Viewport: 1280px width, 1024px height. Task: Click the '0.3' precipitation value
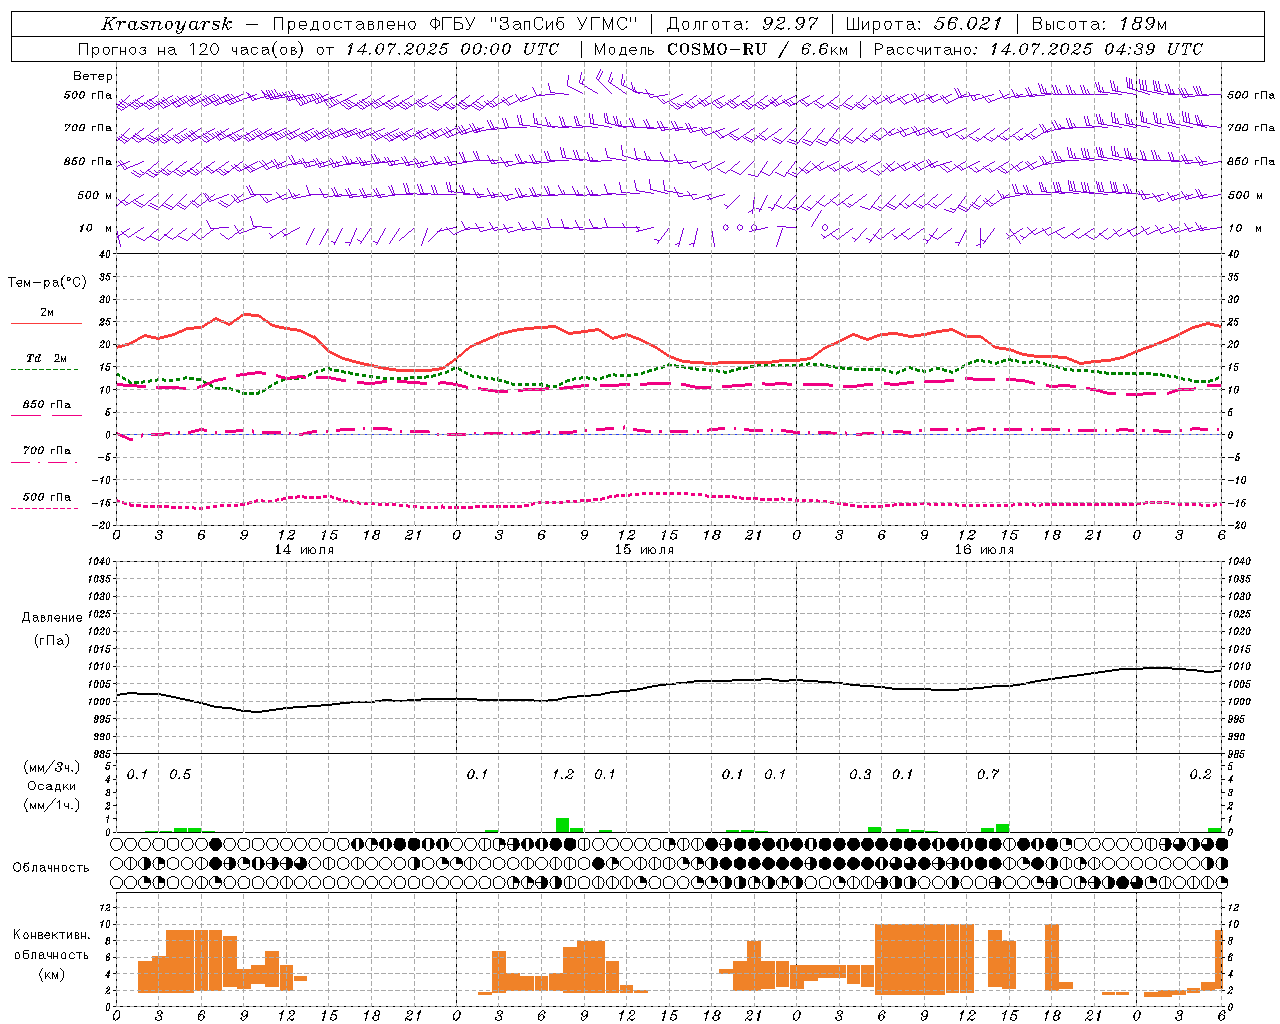[x=860, y=775]
